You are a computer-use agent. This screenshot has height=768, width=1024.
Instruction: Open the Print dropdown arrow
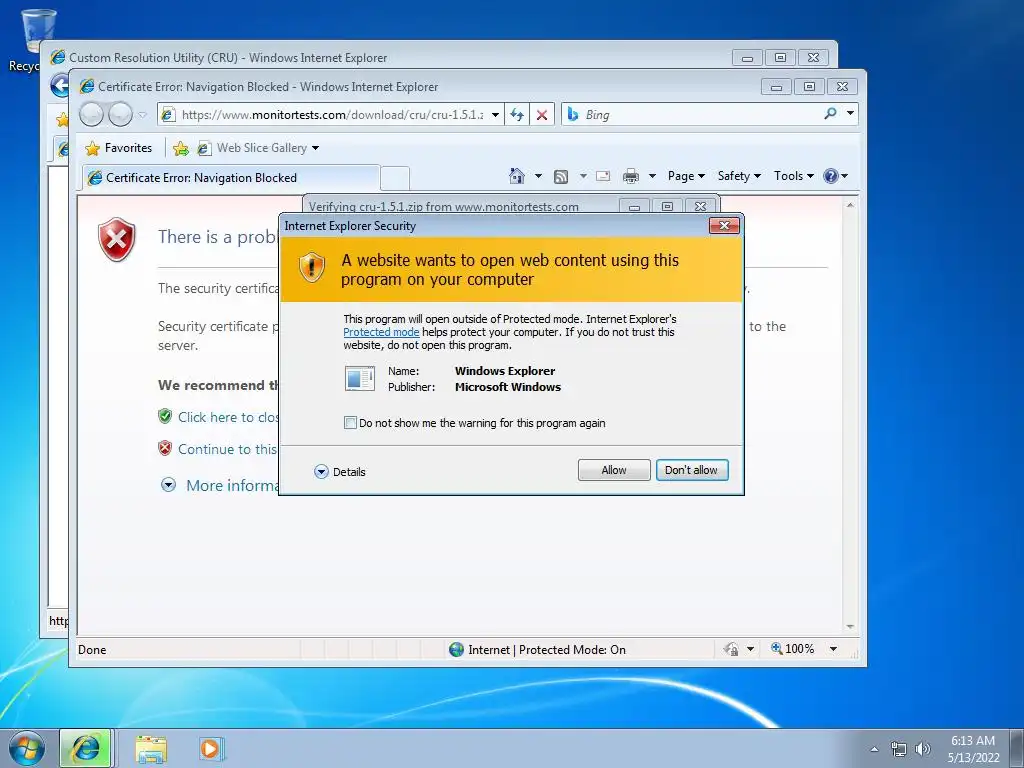(652, 176)
